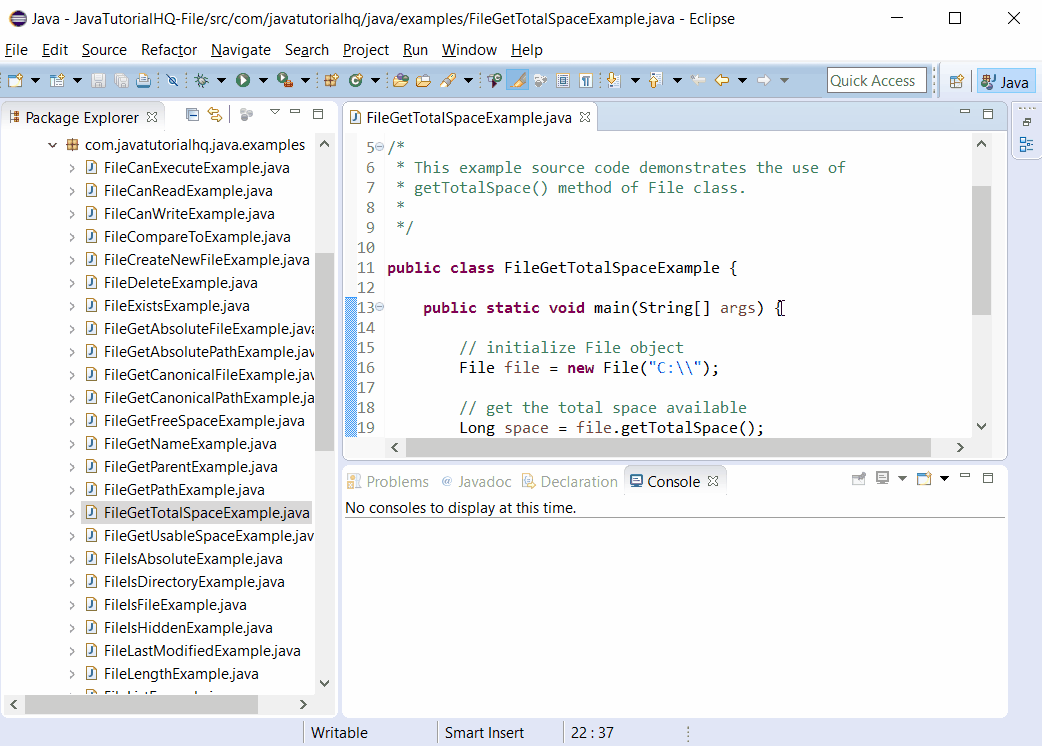Toggle Show Whitespace Characters pilcrow icon
The image size is (1042, 746).
click(585, 80)
